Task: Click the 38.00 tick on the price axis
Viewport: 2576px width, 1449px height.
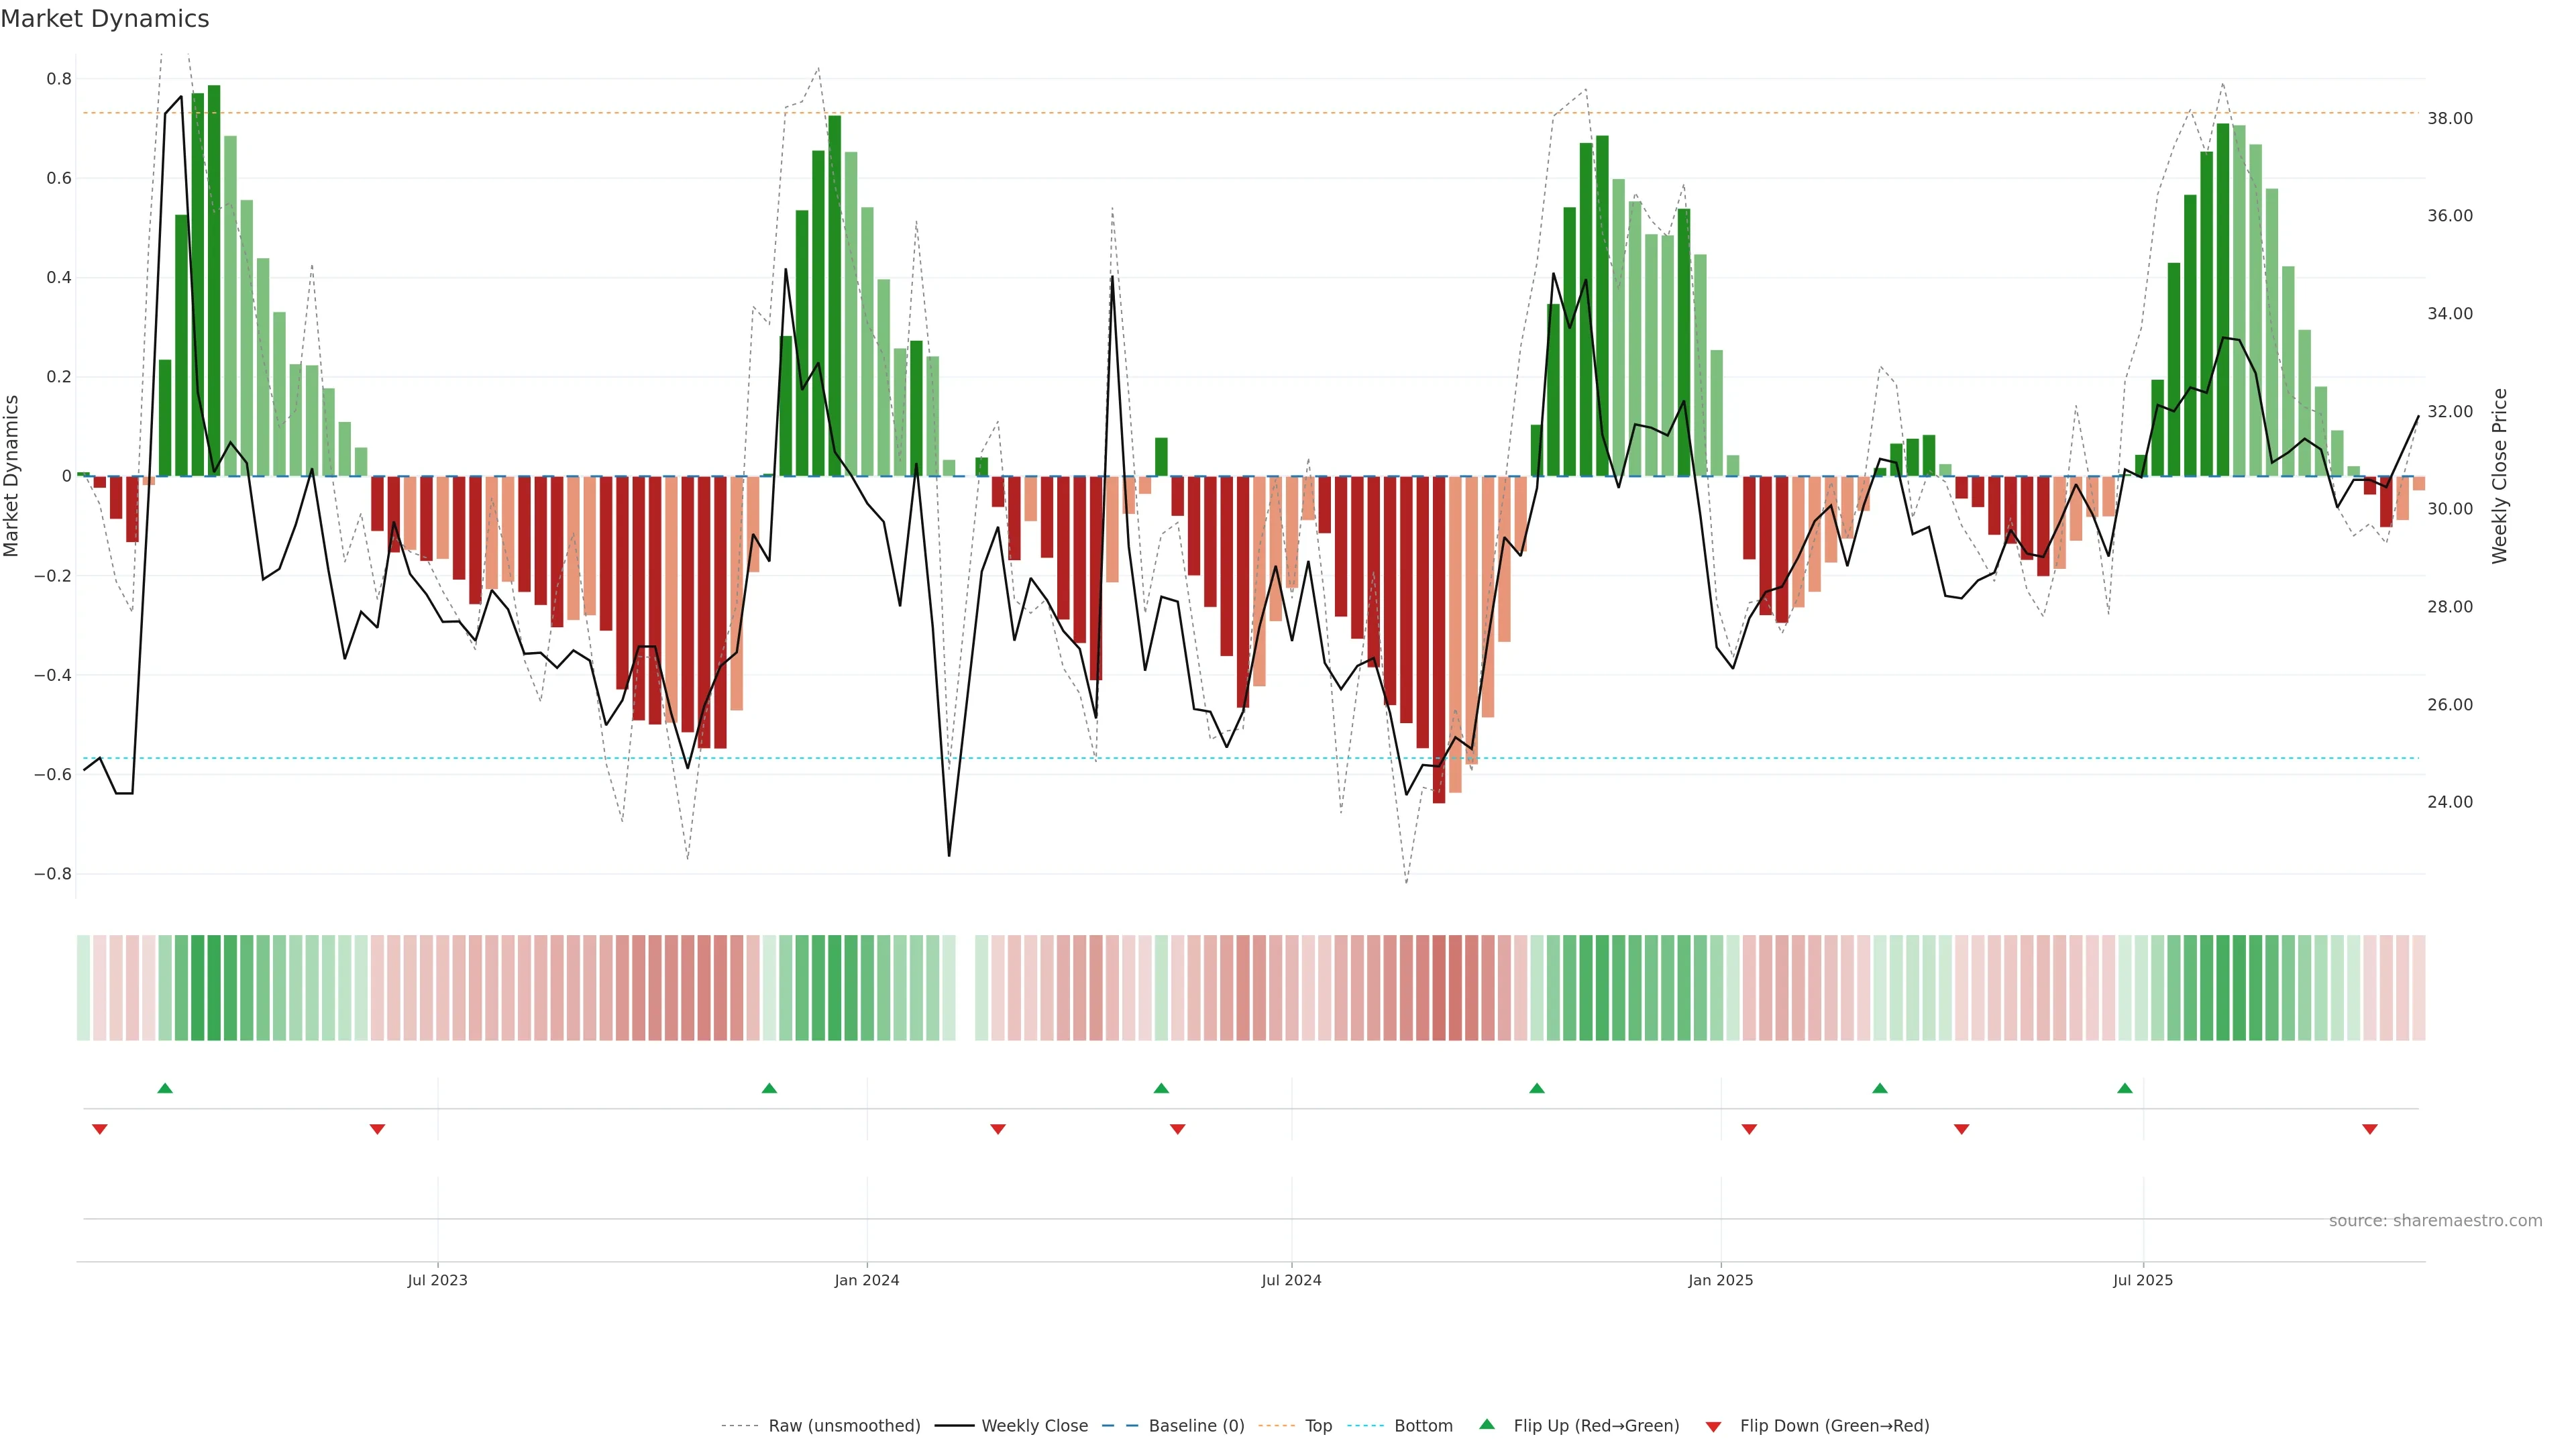Action: [x=2450, y=118]
